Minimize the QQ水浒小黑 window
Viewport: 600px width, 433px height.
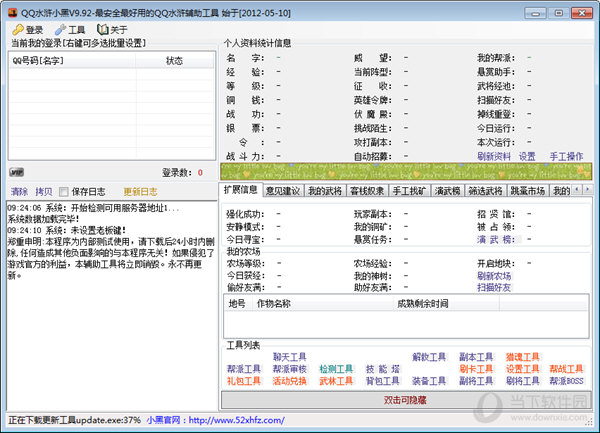tap(535, 13)
